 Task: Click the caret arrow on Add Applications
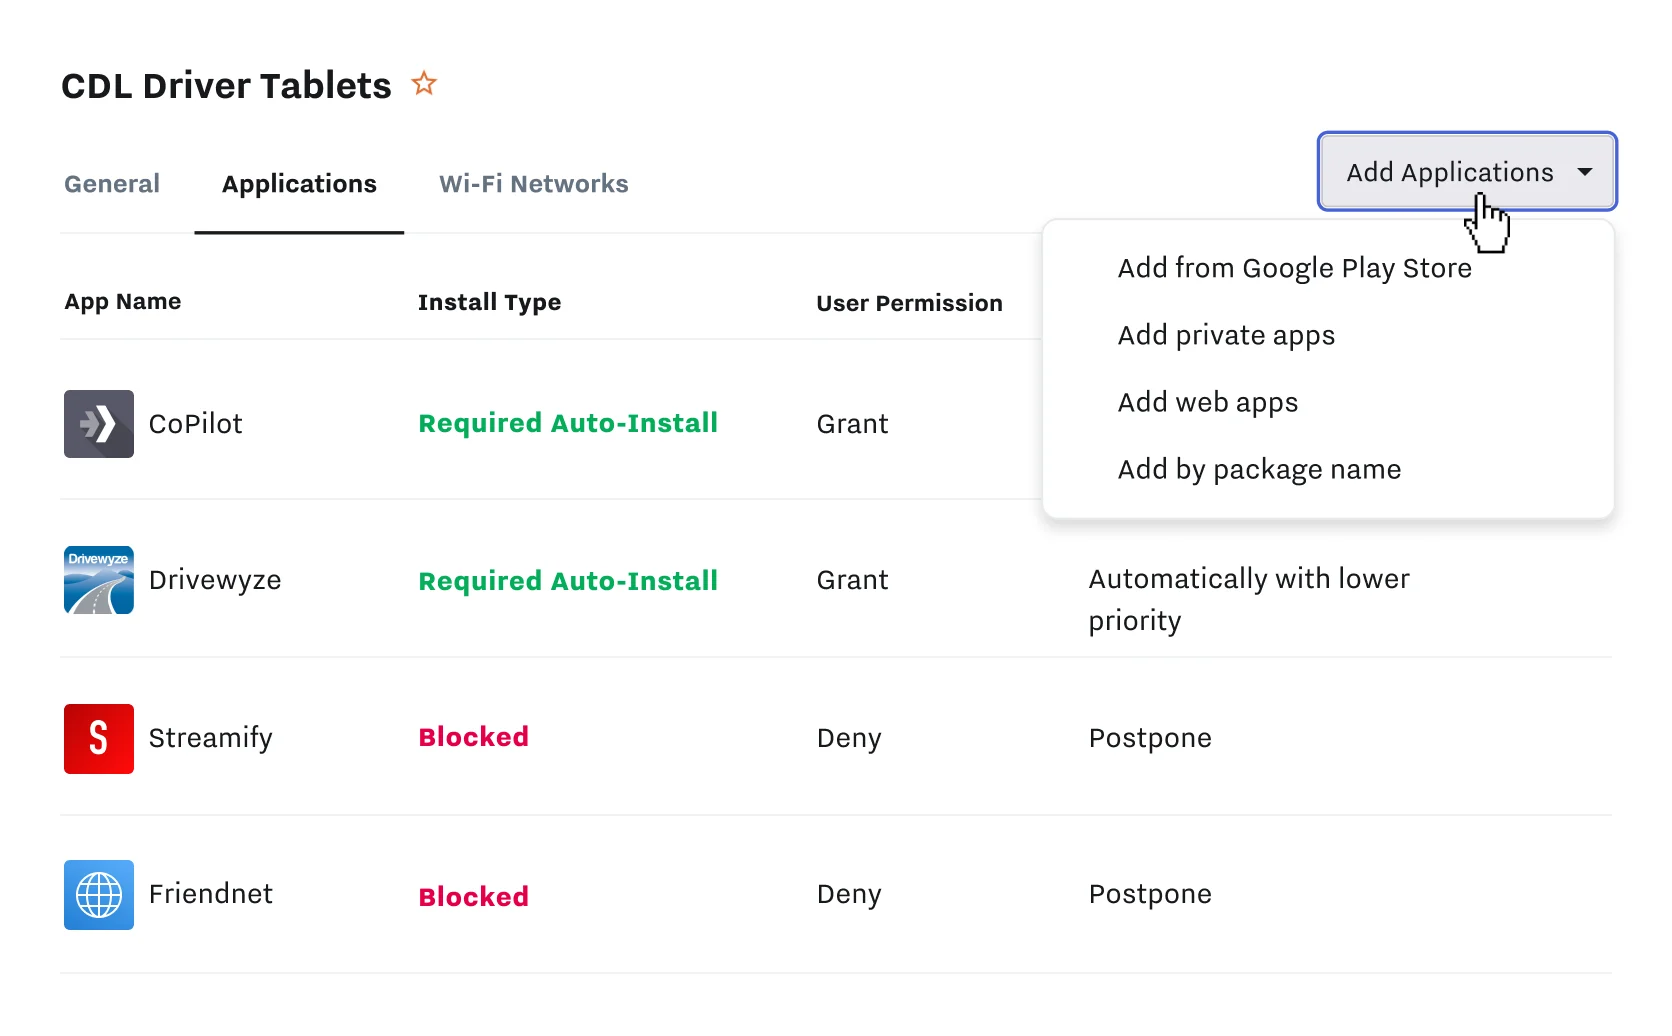click(x=1585, y=172)
